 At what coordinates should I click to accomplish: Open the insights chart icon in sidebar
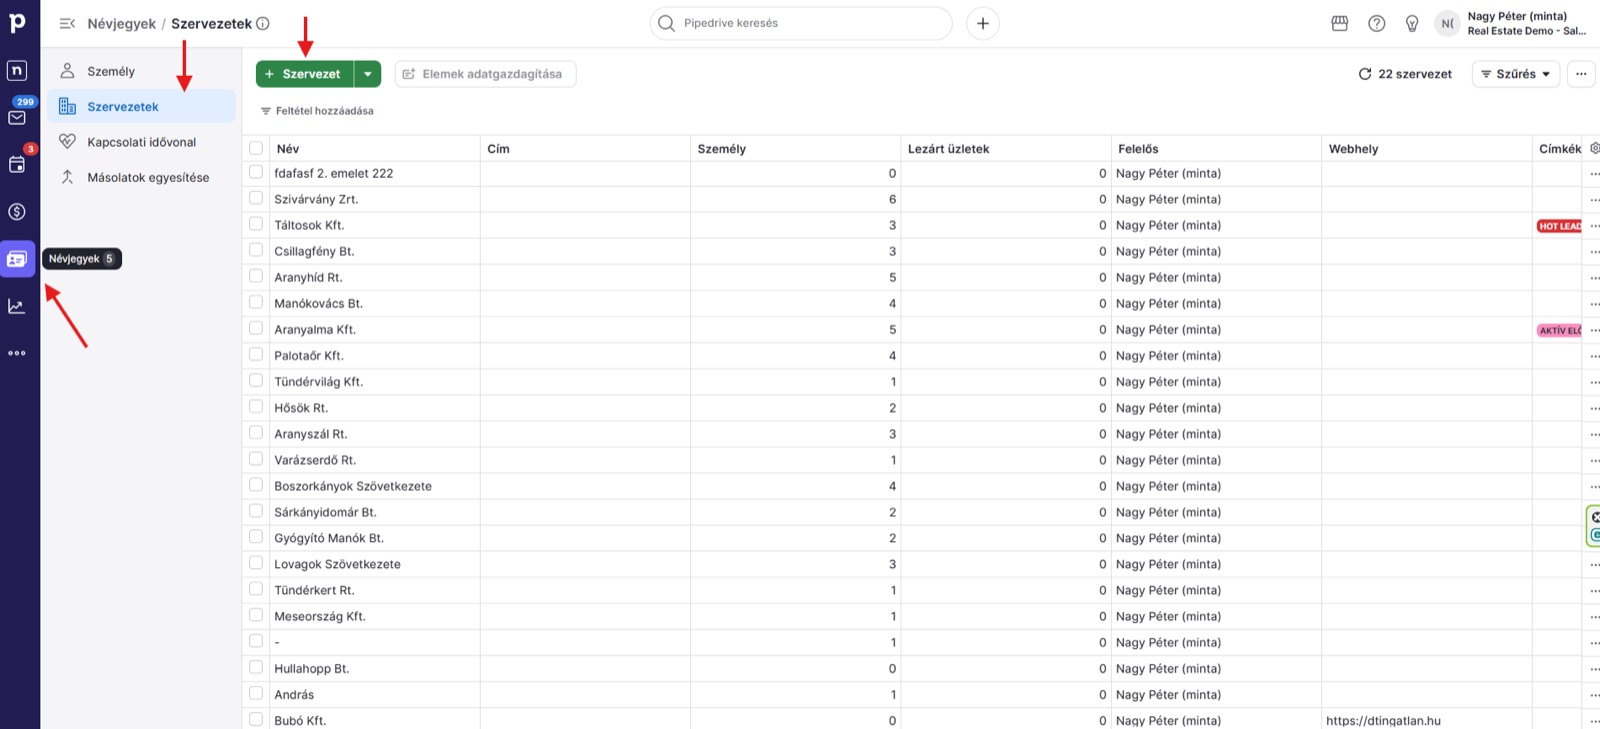[17, 306]
